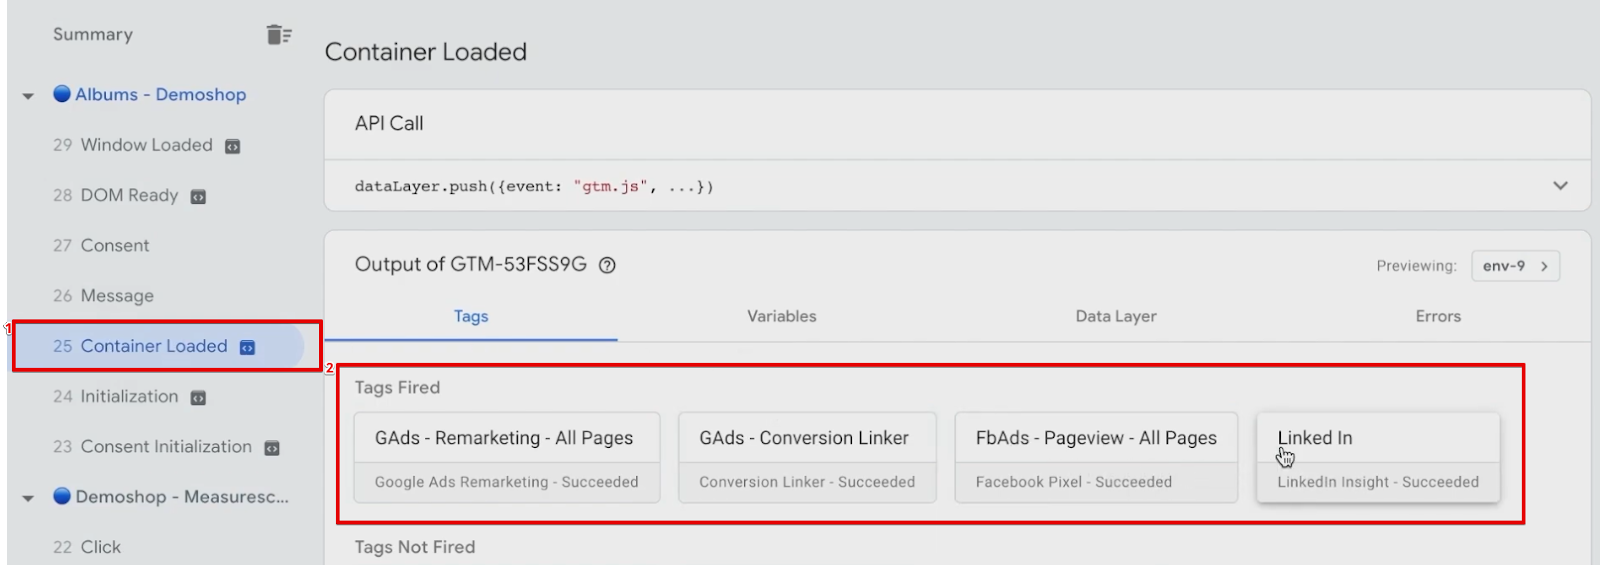
Task: Open the GAds - Conversion Linker tag card
Action: click(x=807, y=457)
